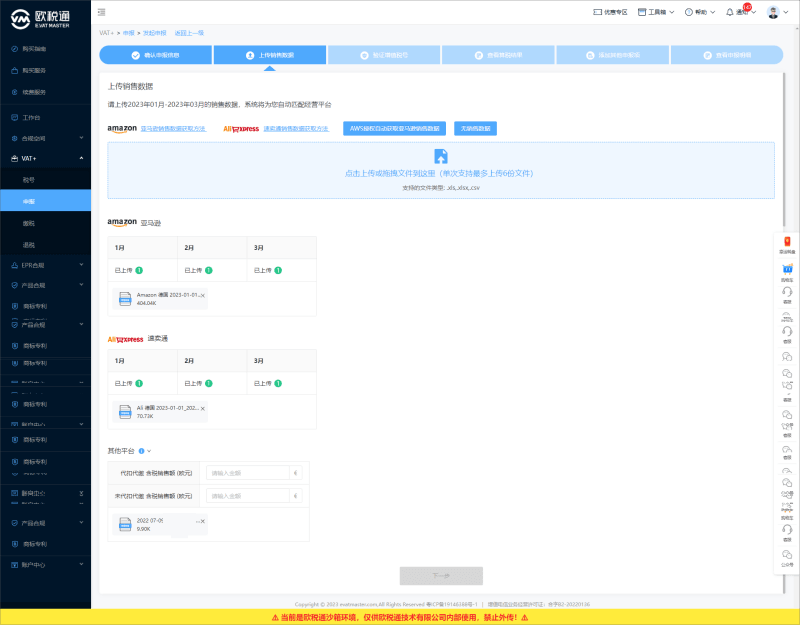Open the red envelope icon in floating panel

point(787,241)
